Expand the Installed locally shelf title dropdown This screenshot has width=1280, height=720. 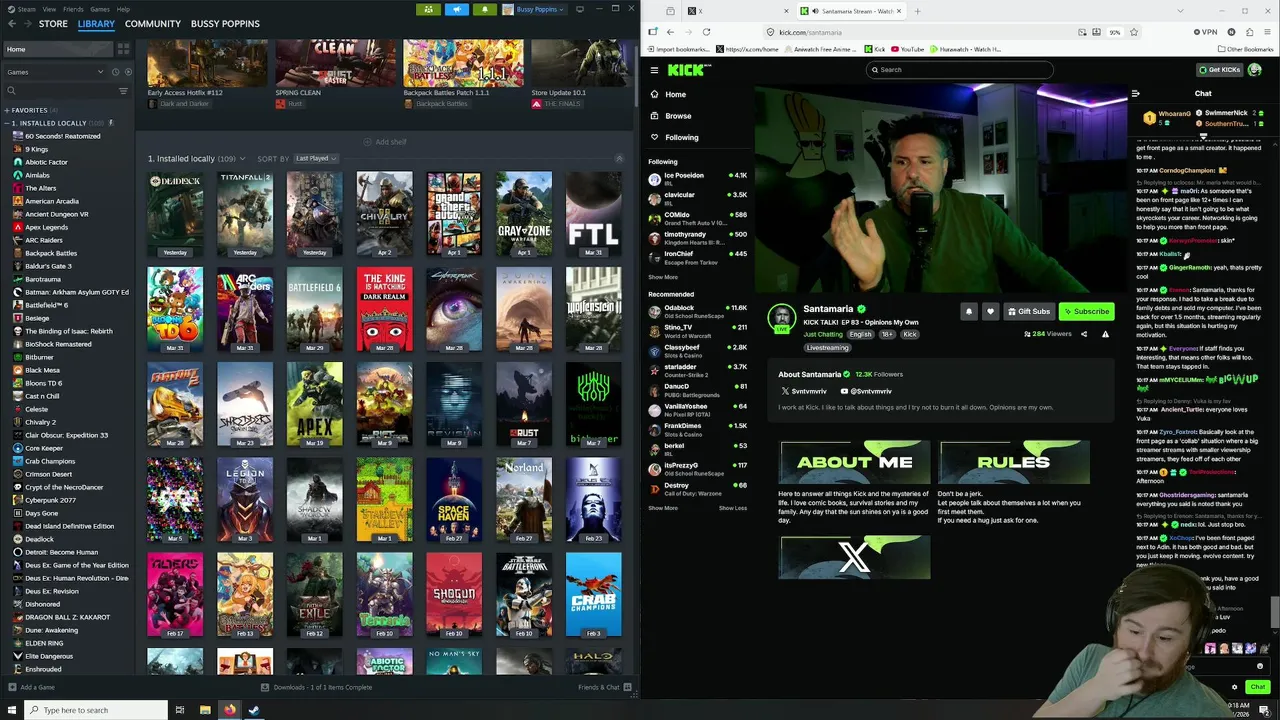point(241,159)
